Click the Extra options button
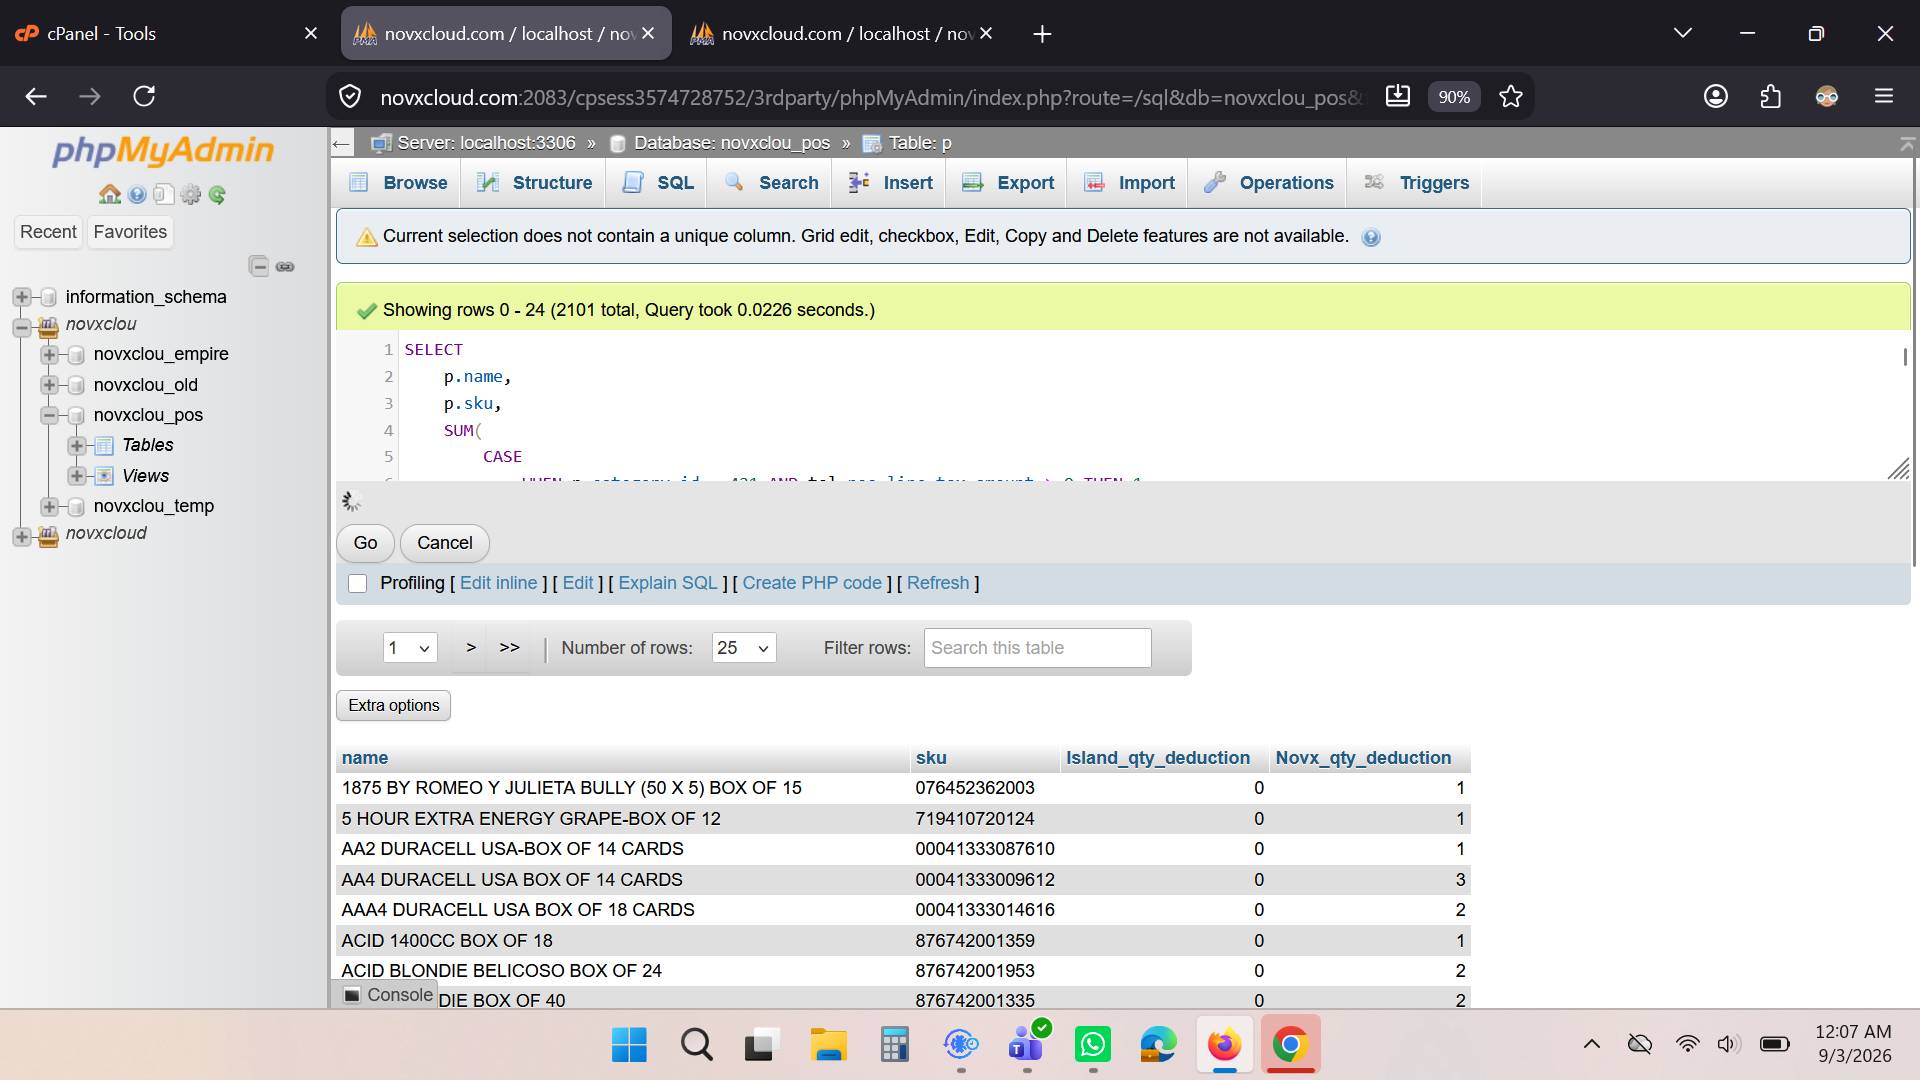The width and height of the screenshot is (1920, 1080). 393,705
